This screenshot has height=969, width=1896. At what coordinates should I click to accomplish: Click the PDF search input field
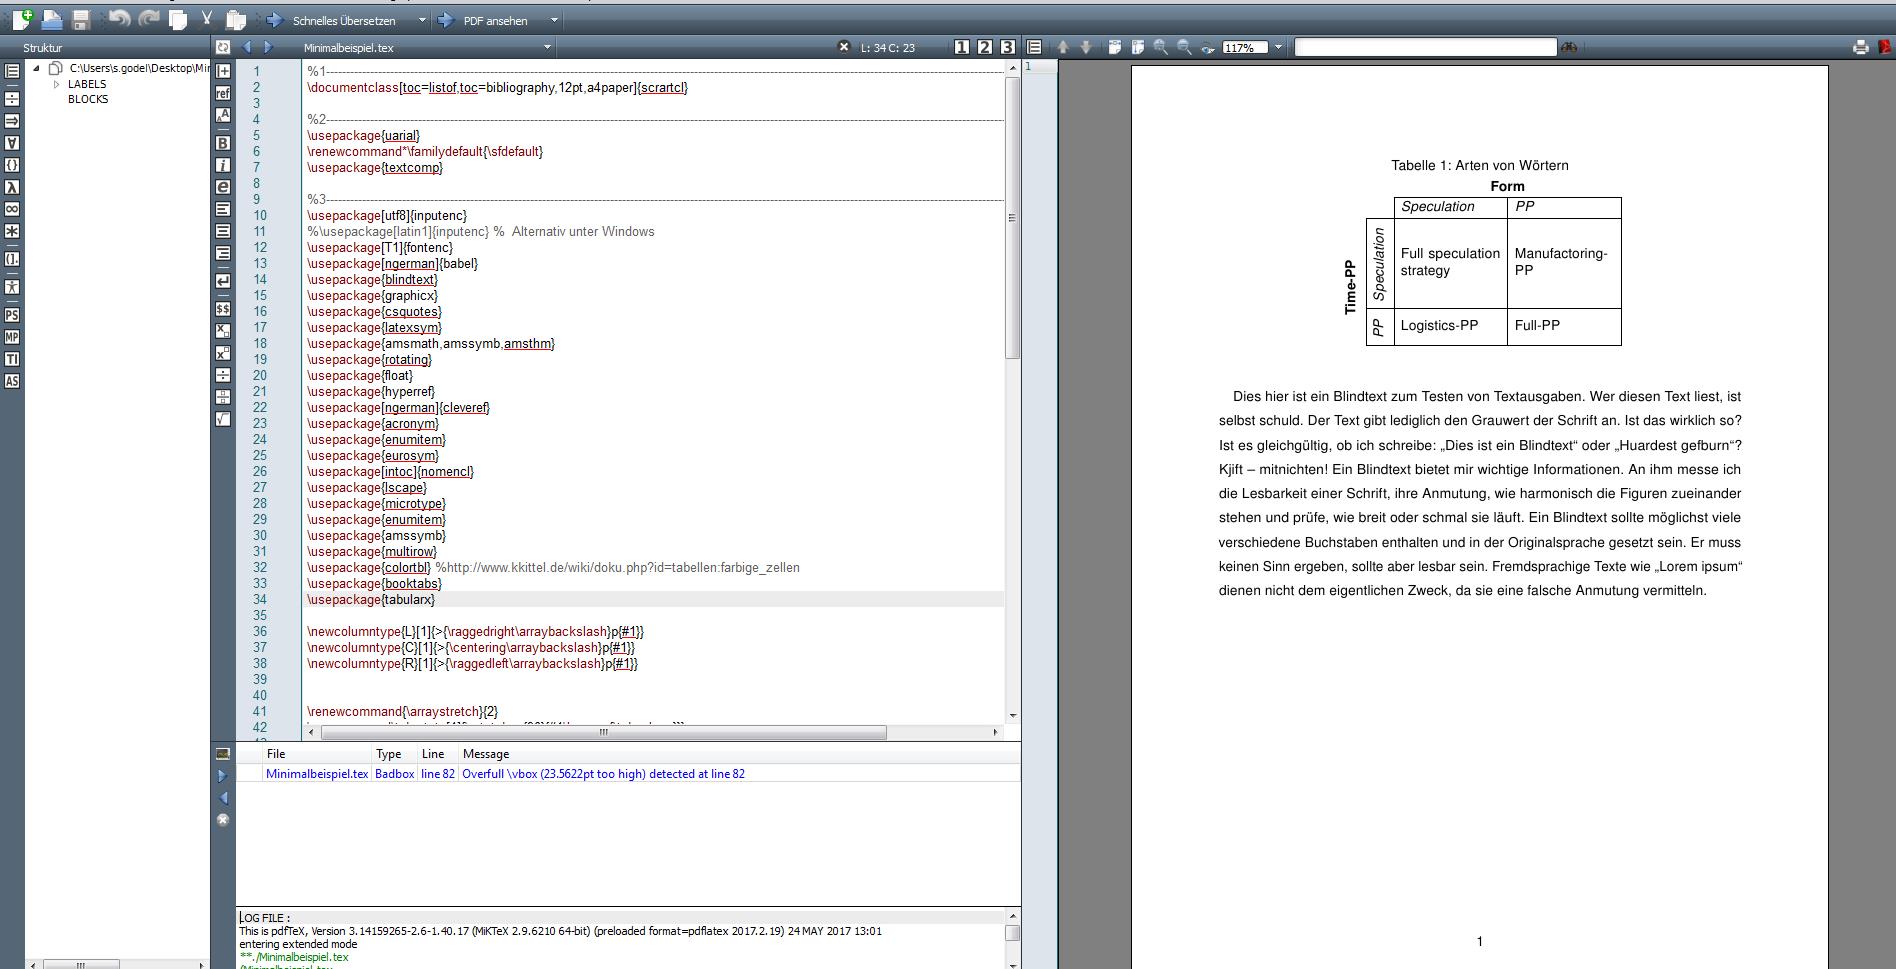point(1425,47)
